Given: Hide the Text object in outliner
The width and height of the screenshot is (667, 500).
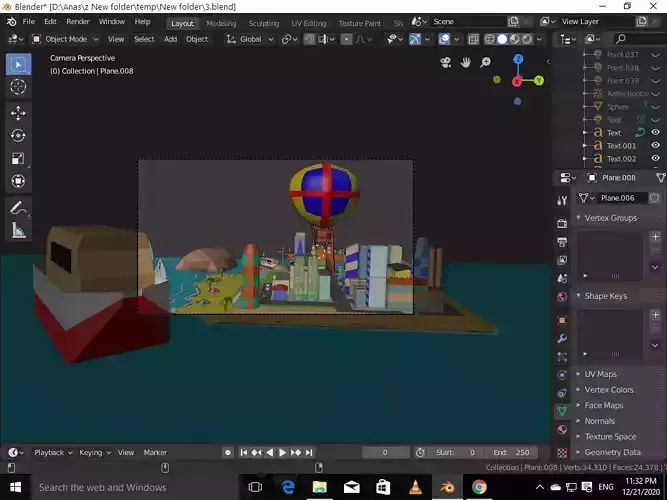Looking at the screenshot, I should click(x=656, y=132).
